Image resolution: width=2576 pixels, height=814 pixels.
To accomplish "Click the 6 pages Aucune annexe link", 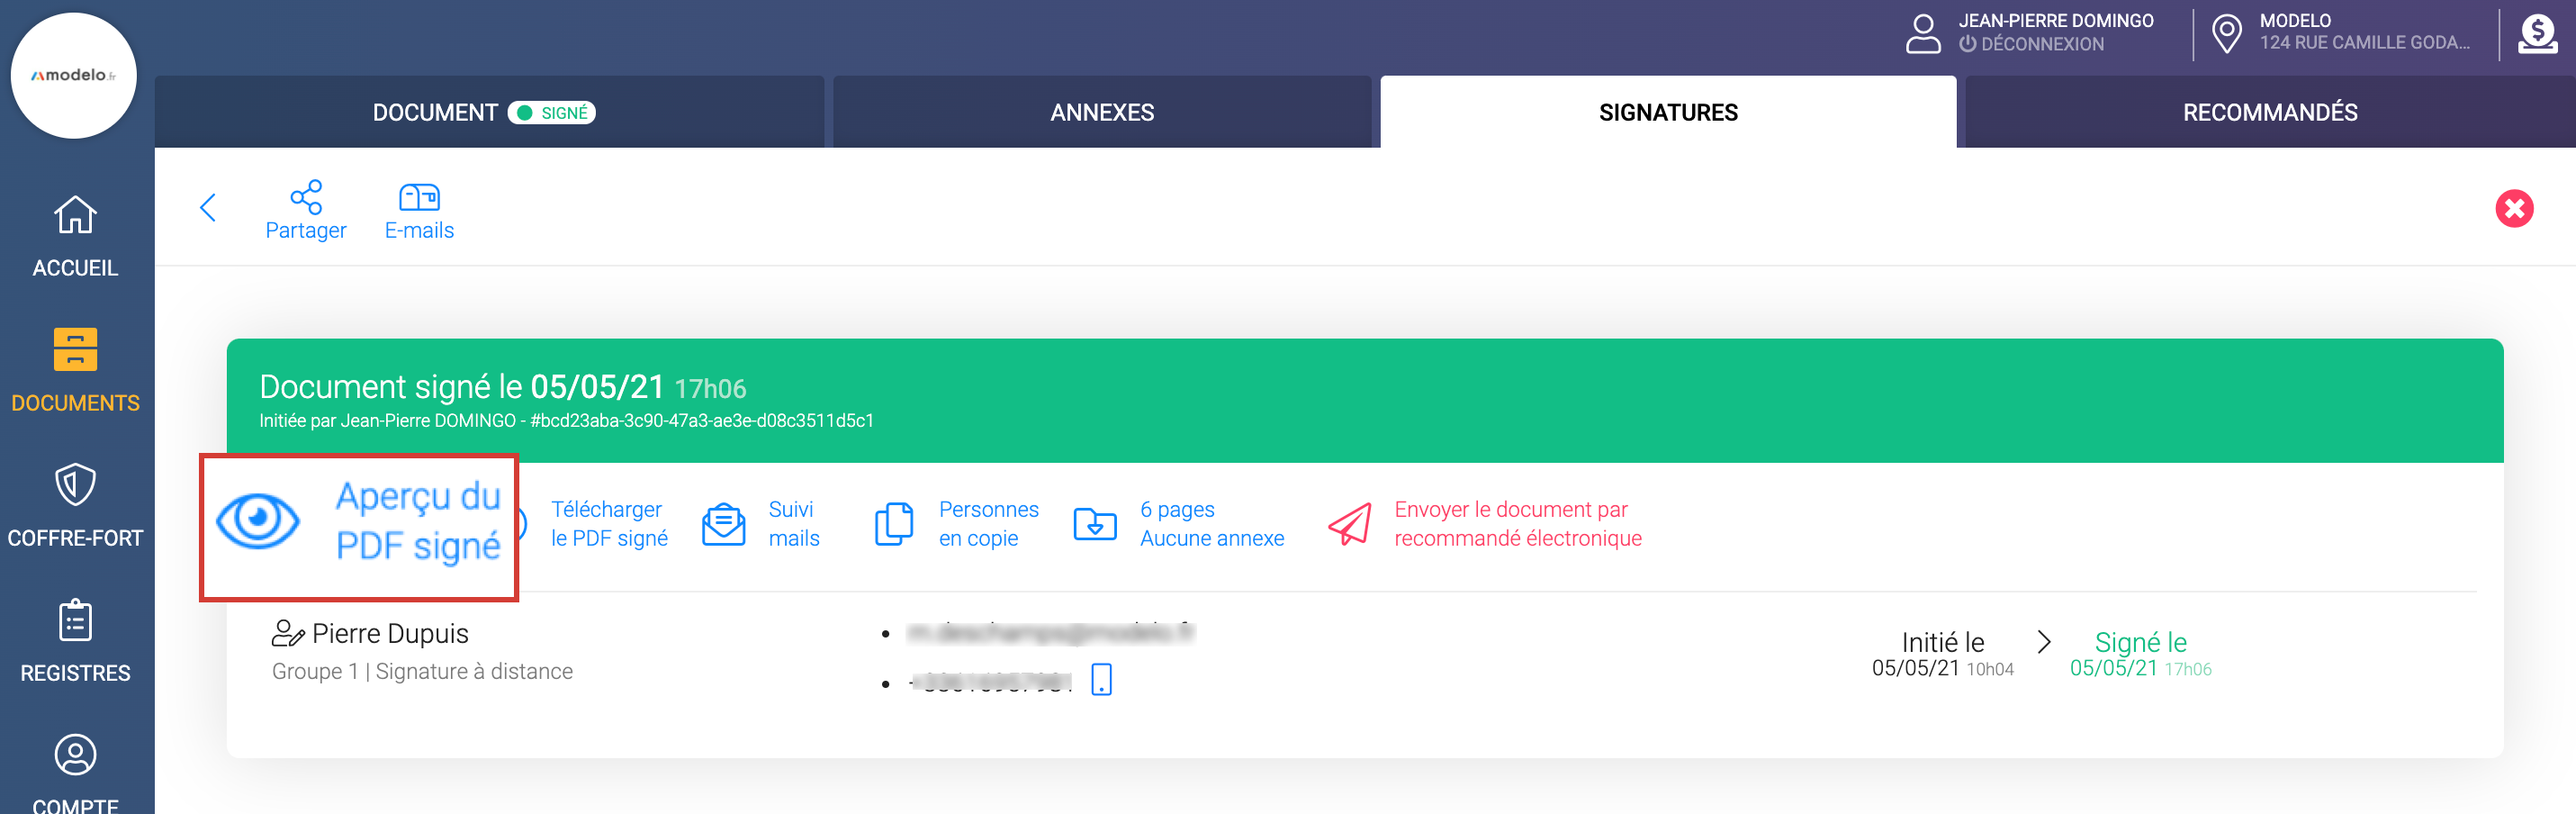I will tap(1211, 524).
